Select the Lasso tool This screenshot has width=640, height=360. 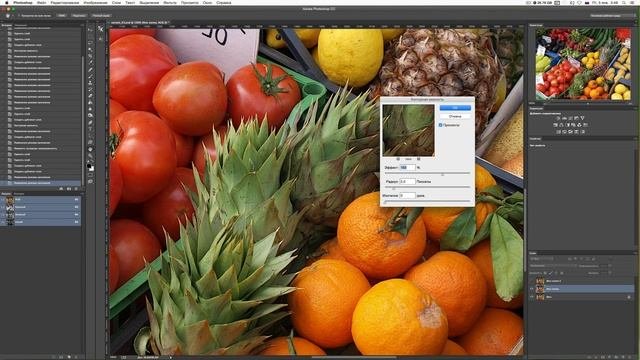pyautogui.click(x=90, y=42)
